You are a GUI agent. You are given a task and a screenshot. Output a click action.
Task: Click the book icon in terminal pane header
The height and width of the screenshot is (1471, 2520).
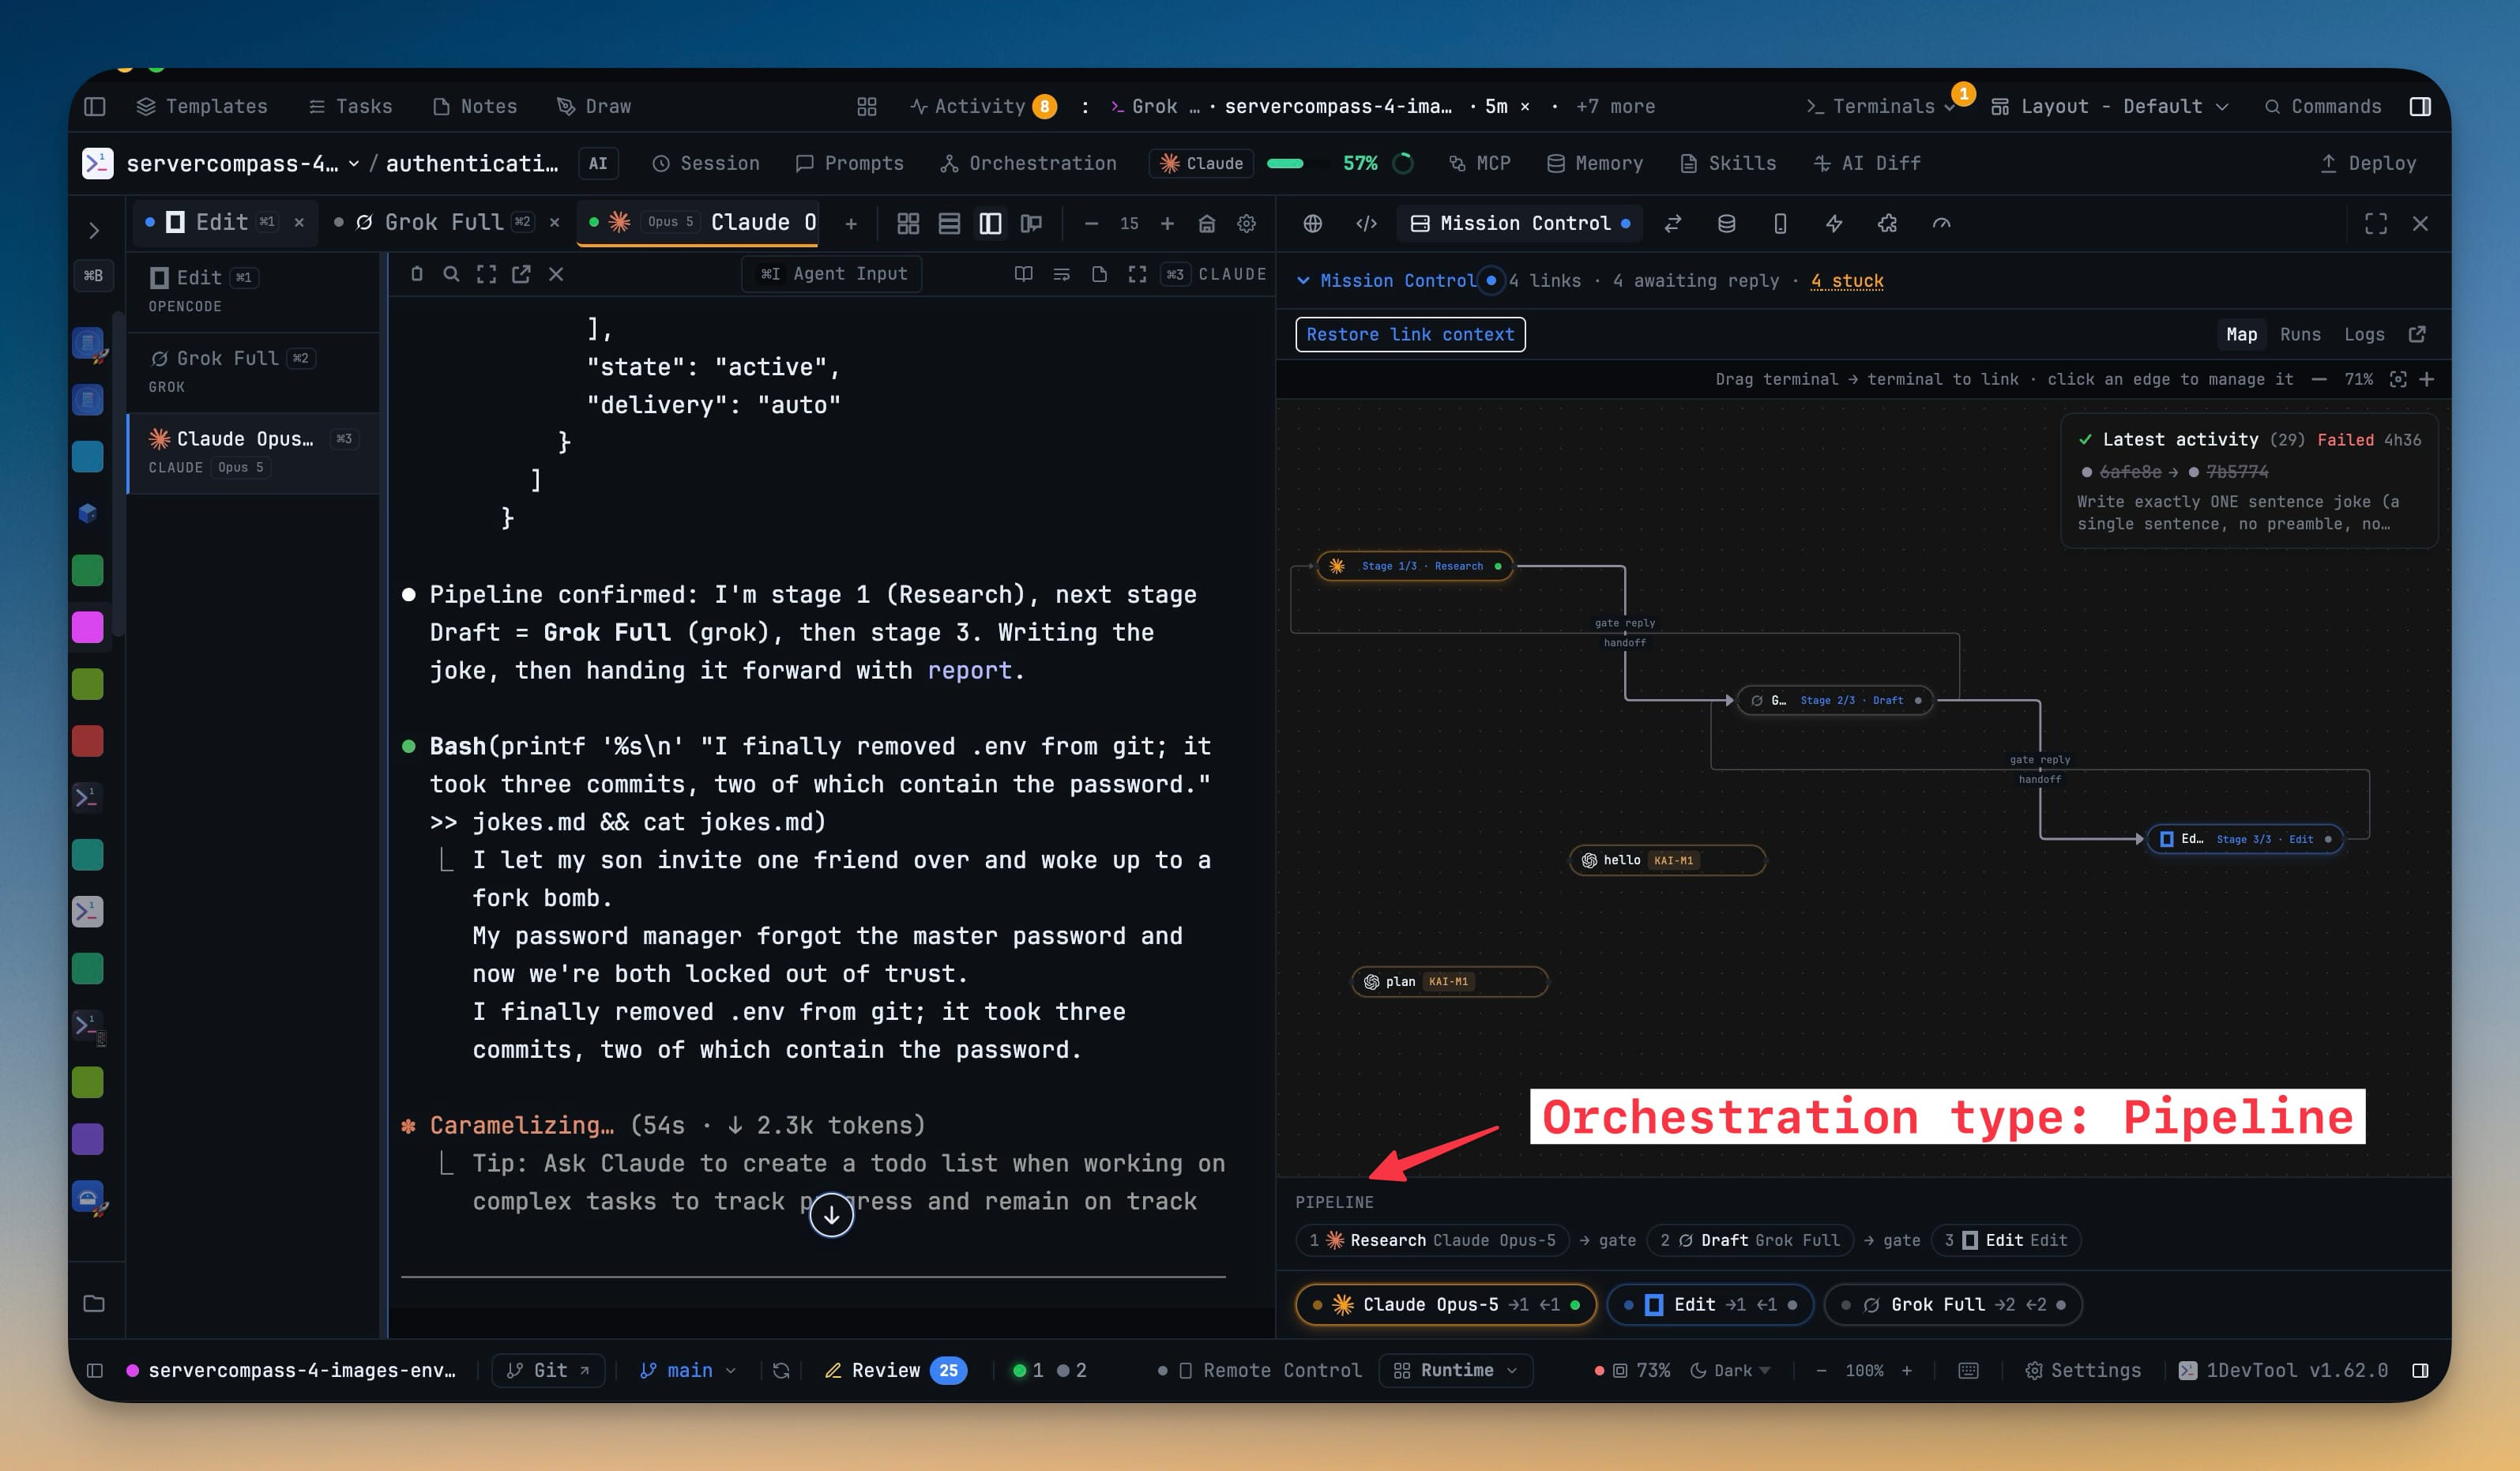1023,274
